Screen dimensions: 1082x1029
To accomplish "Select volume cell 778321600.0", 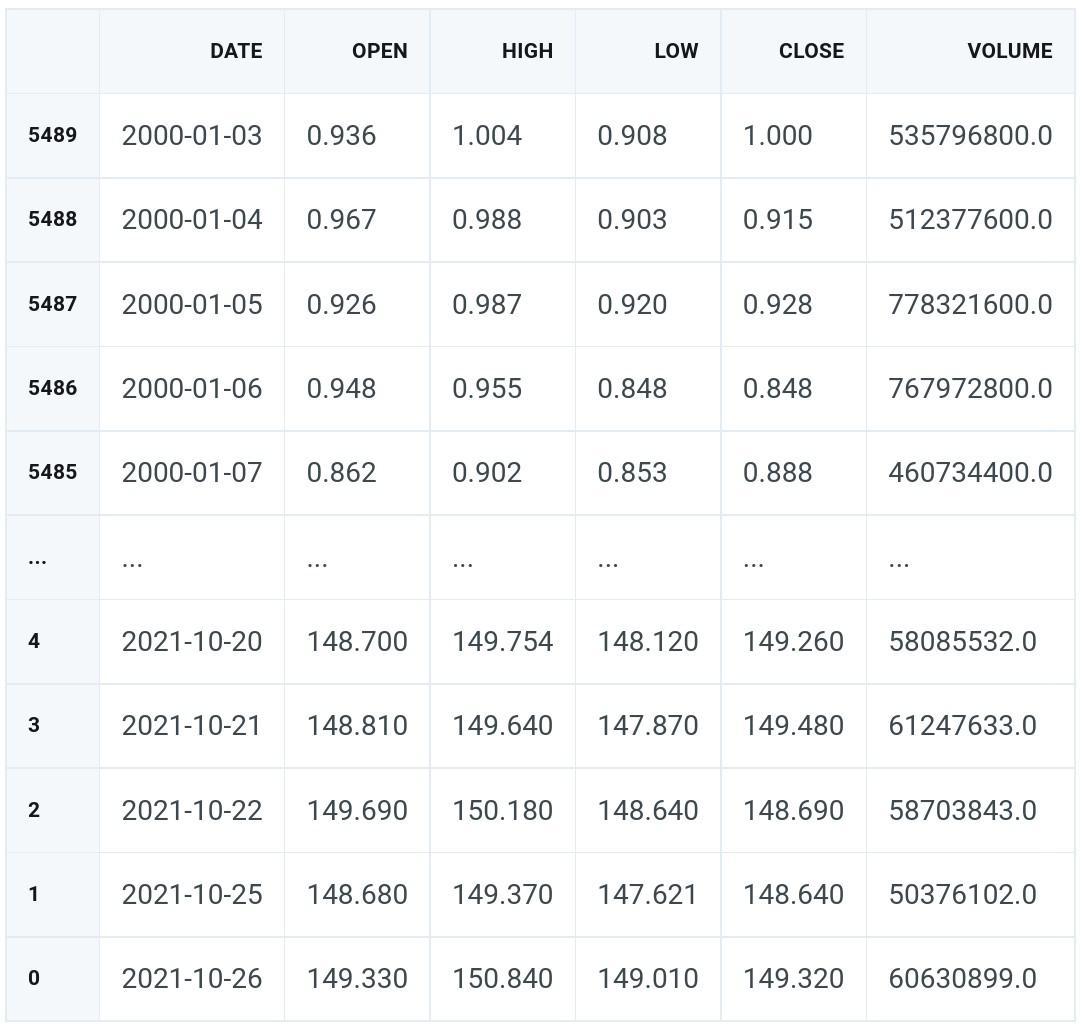I will (970, 304).
